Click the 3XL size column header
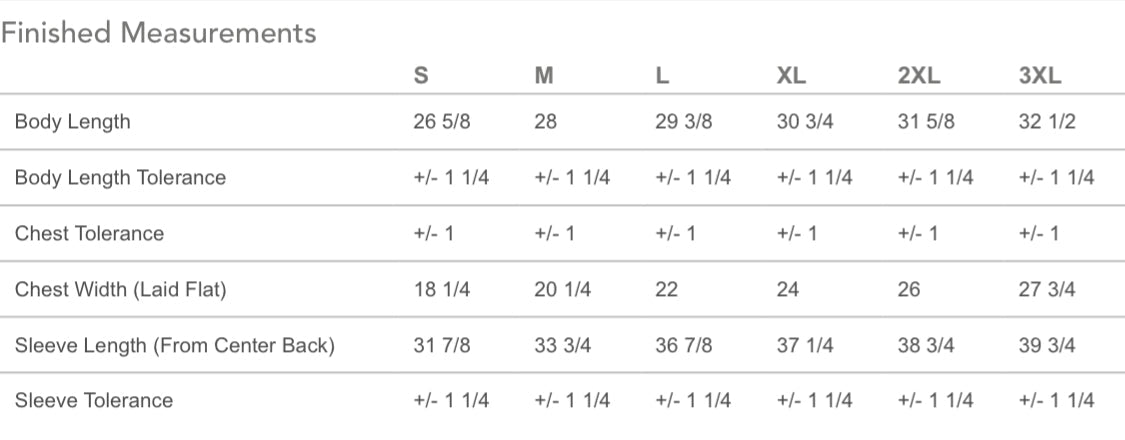Image resolution: width=1125 pixels, height=440 pixels. tap(1040, 75)
